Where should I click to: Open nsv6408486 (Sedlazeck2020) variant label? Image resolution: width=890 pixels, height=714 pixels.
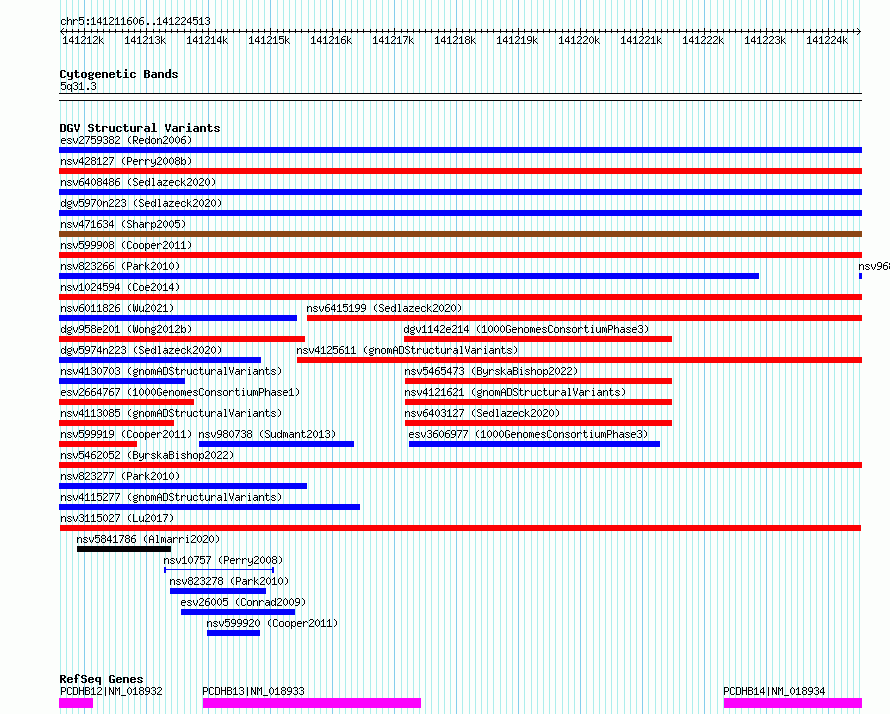tap(138, 182)
